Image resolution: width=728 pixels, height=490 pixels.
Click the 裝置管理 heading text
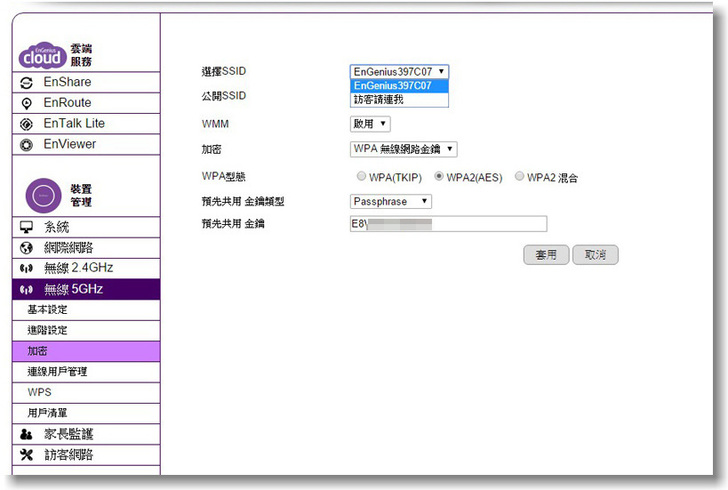pos(81,196)
